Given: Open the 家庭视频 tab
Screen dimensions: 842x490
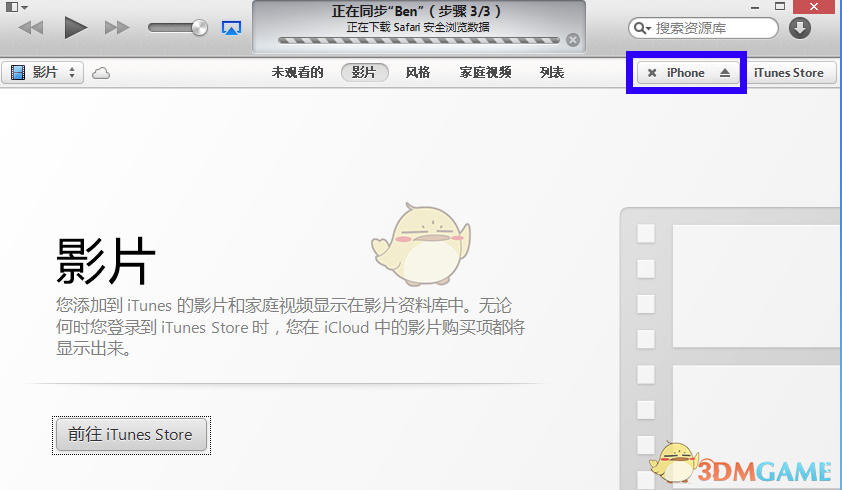Looking at the screenshot, I should [x=485, y=73].
